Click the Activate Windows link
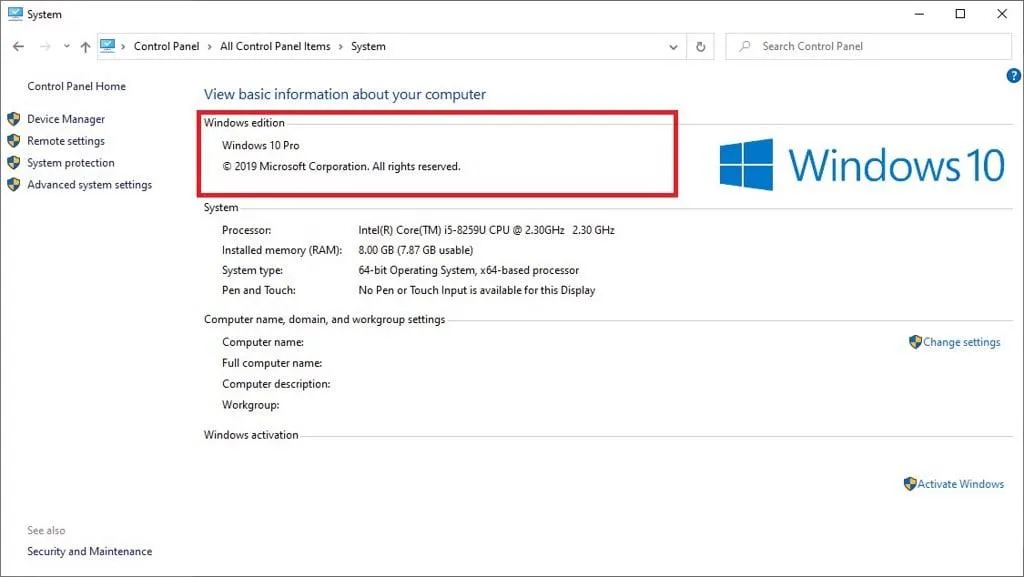1024x577 pixels. [960, 484]
